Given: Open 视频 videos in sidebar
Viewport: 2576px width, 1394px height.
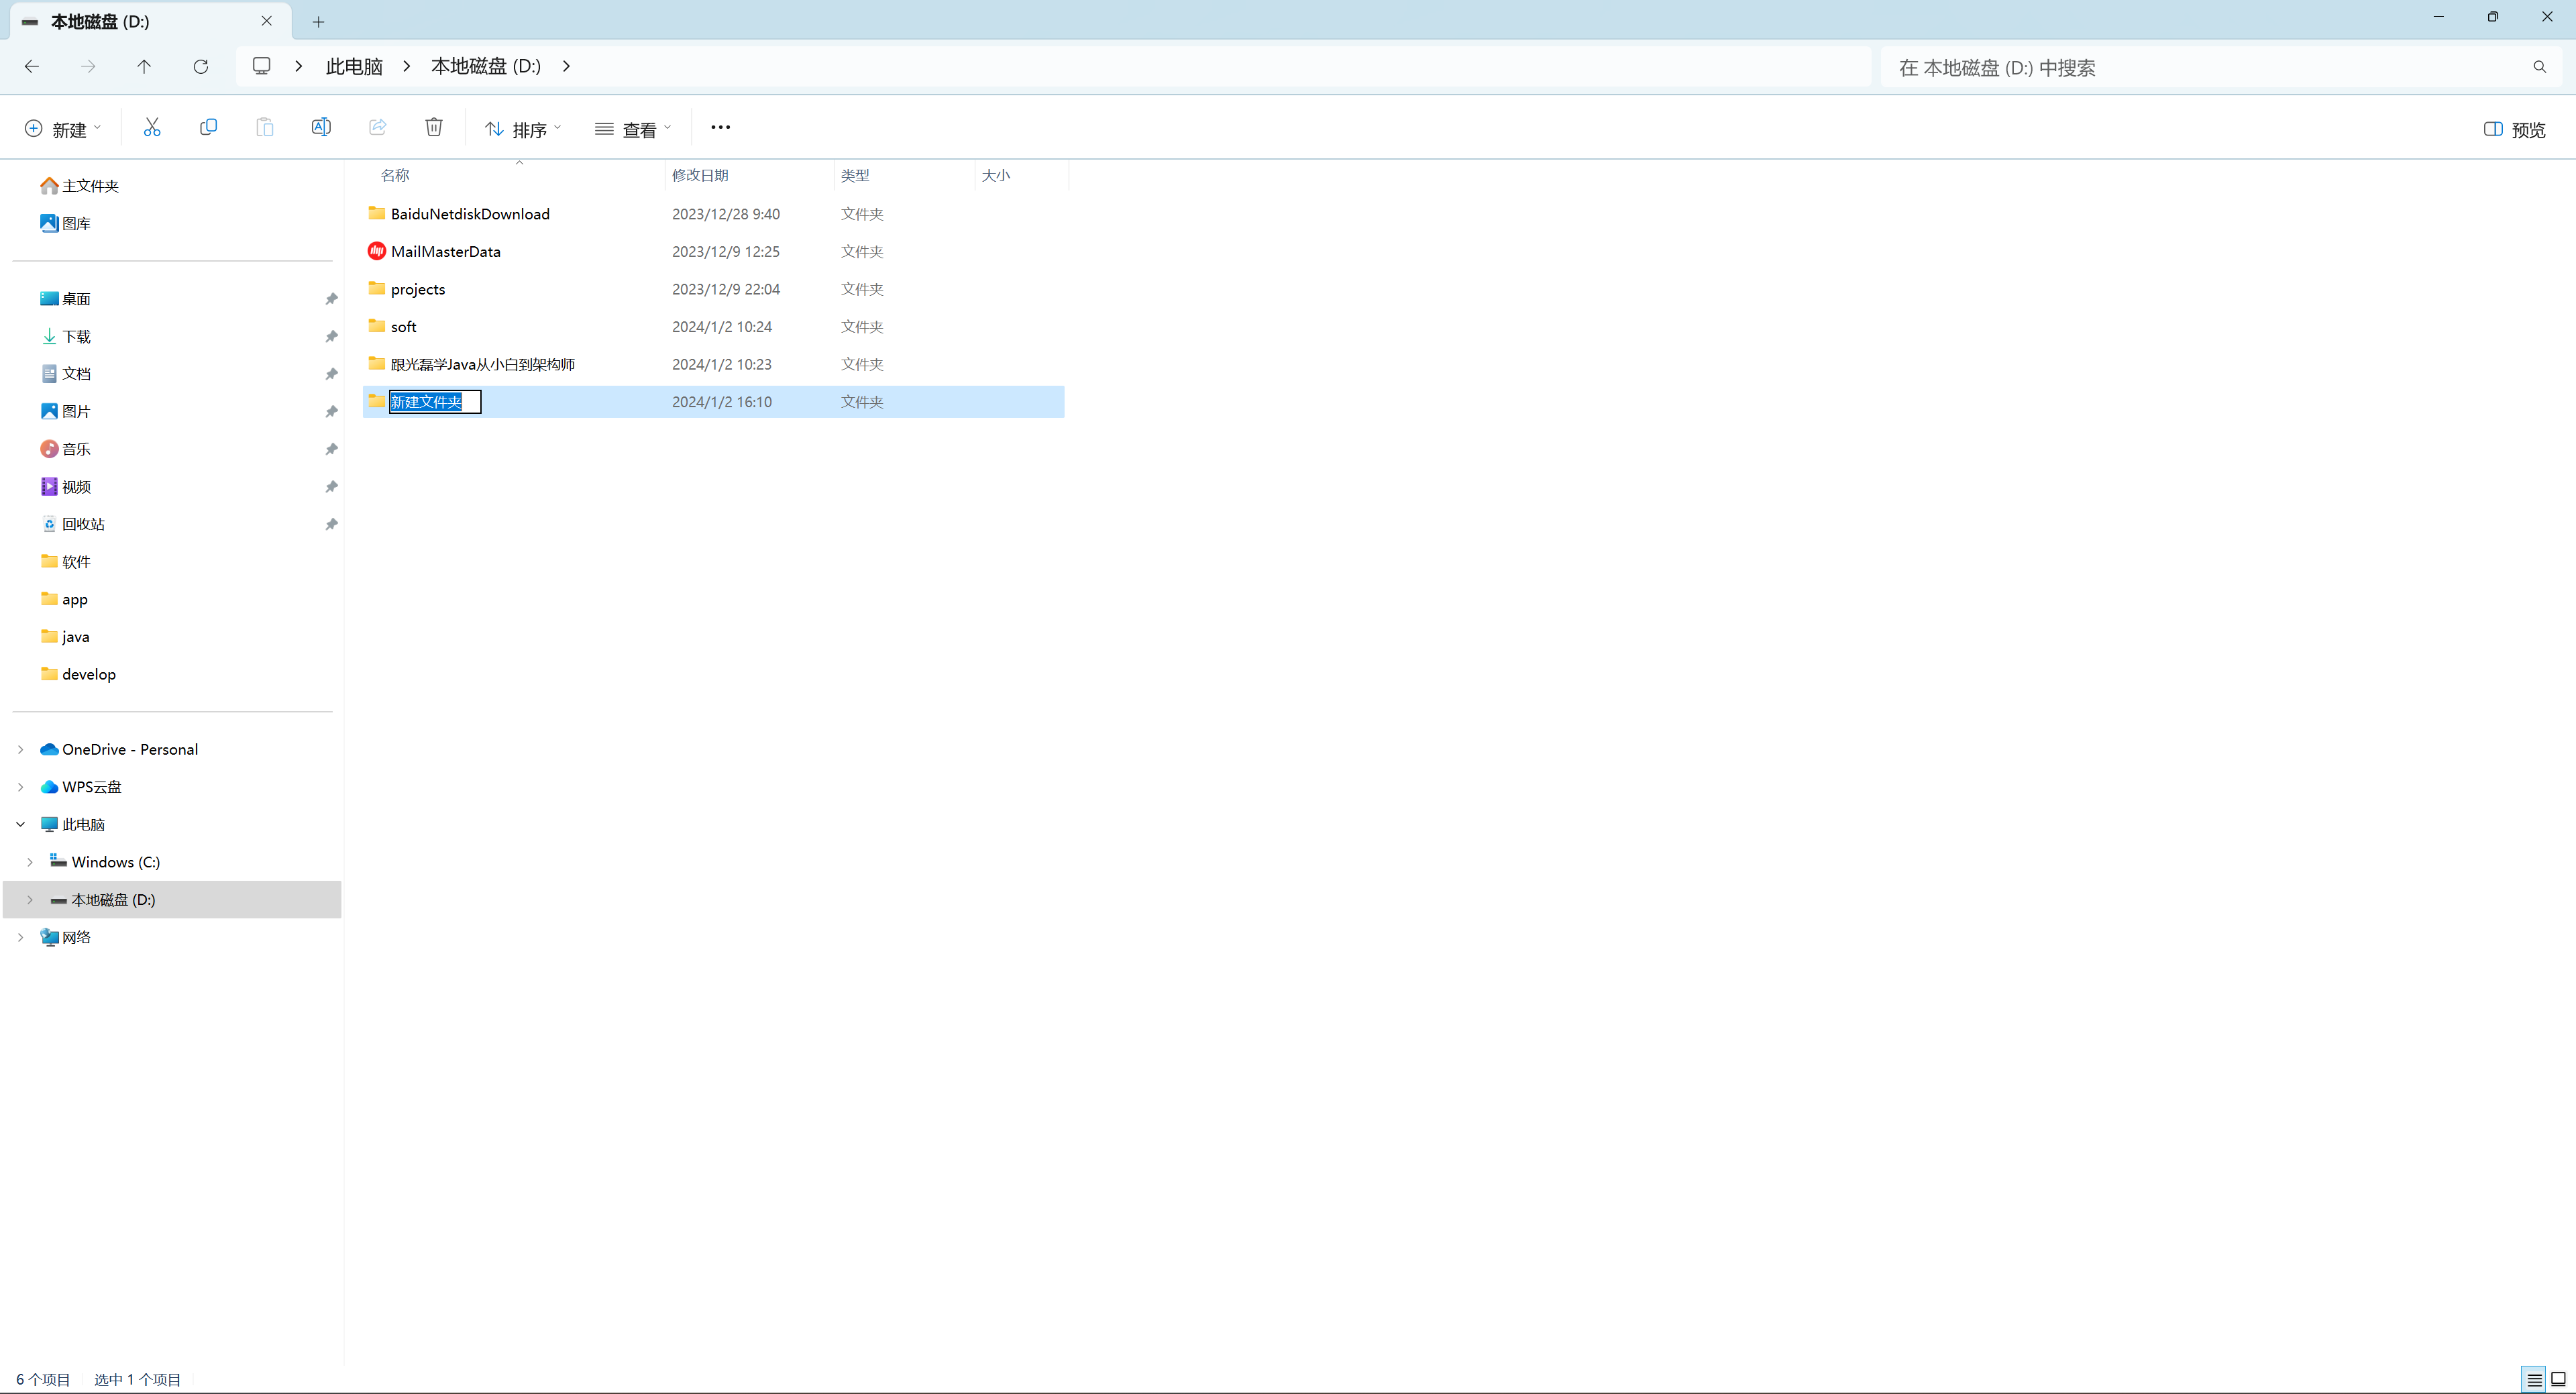Looking at the screenshot, I should pos(65,487).
